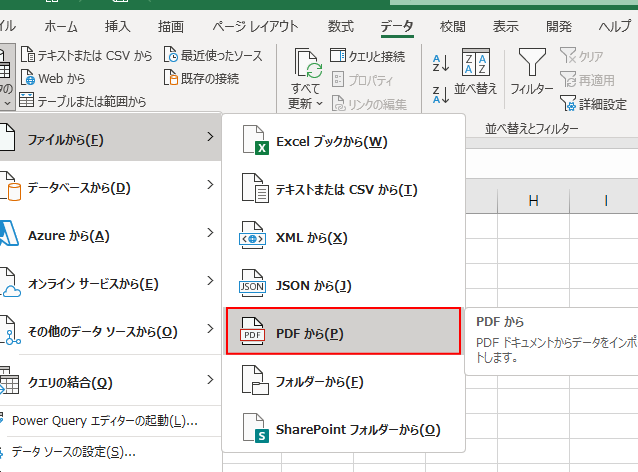Expand クエリの結合 submenu arrow
638x472 pixels.
210,380
